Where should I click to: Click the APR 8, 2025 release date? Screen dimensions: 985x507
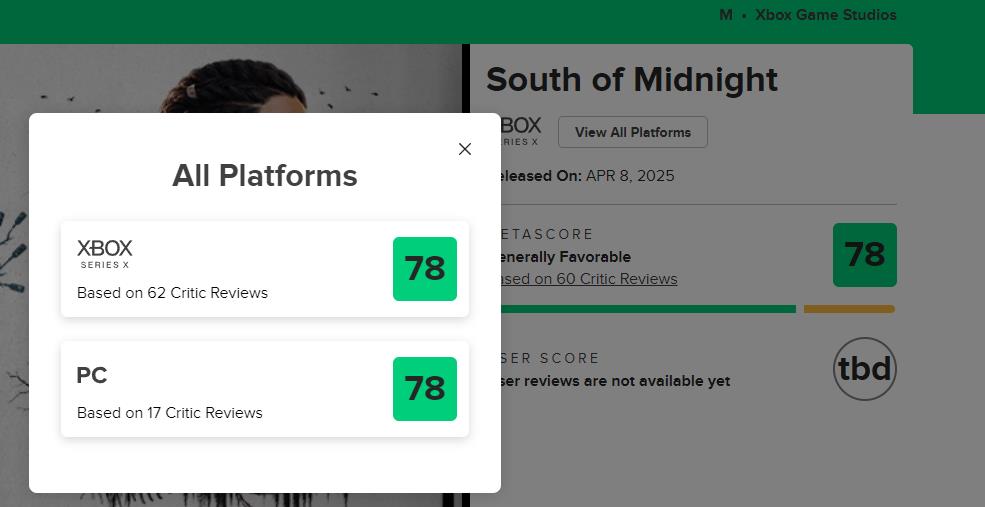630,176
